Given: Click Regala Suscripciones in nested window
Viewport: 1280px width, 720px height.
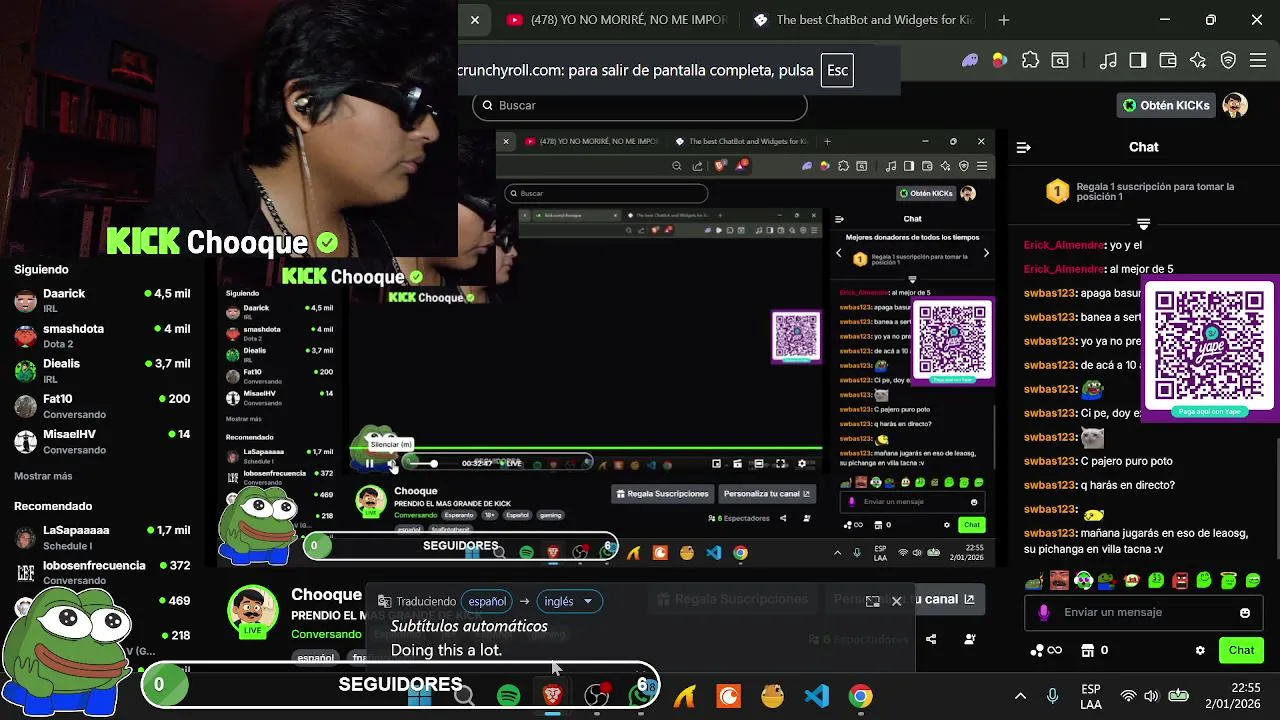Looking at the screenshot, I should [662, 493].
